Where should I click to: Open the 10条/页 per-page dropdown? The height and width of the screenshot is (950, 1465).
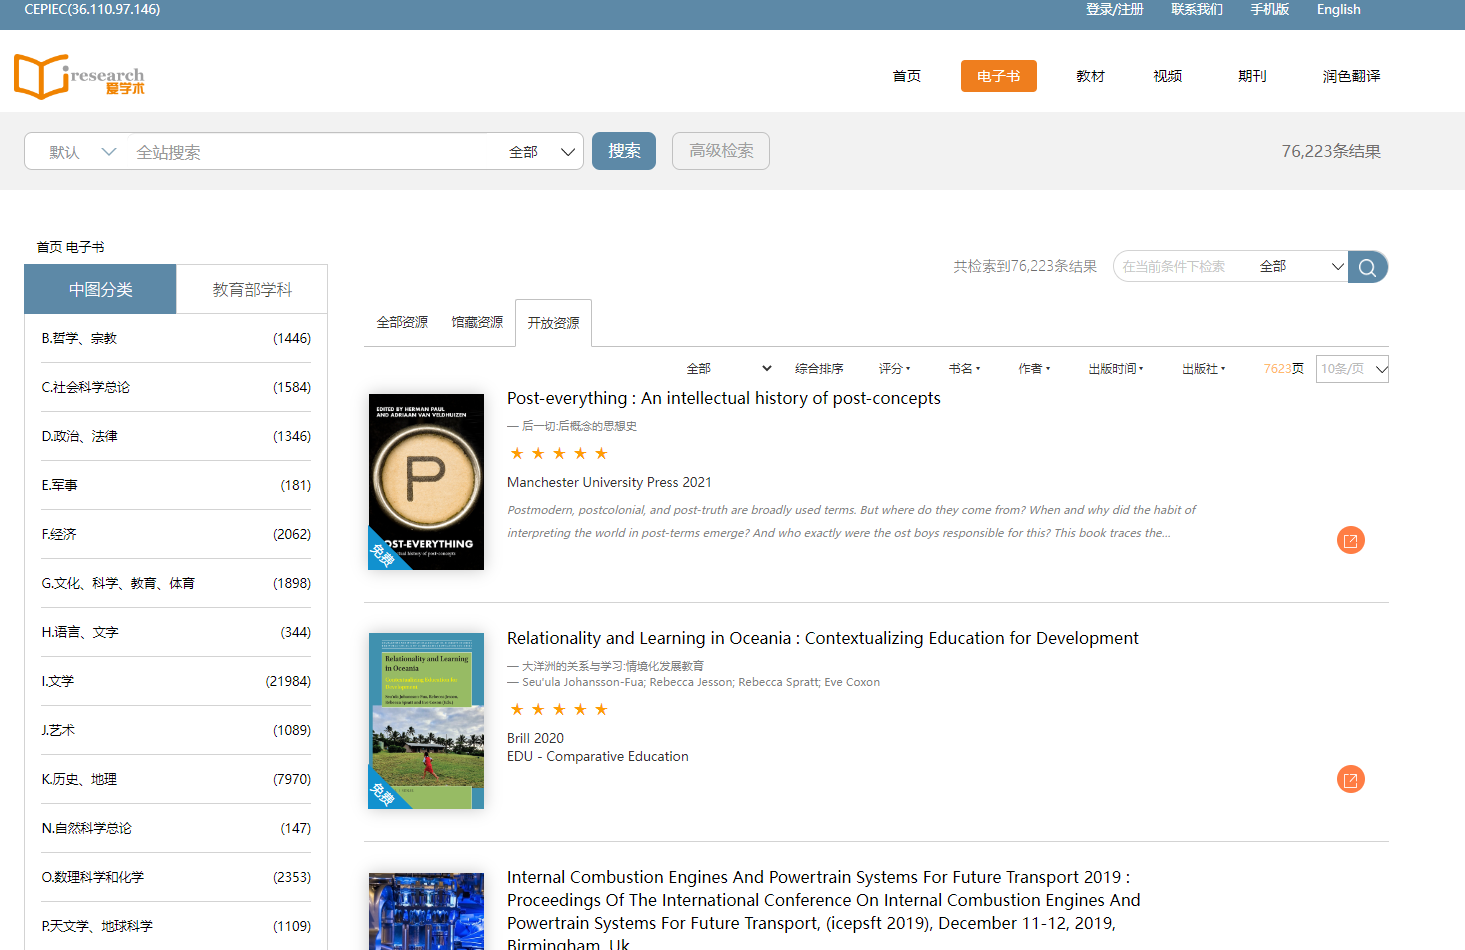[1352, 369]
